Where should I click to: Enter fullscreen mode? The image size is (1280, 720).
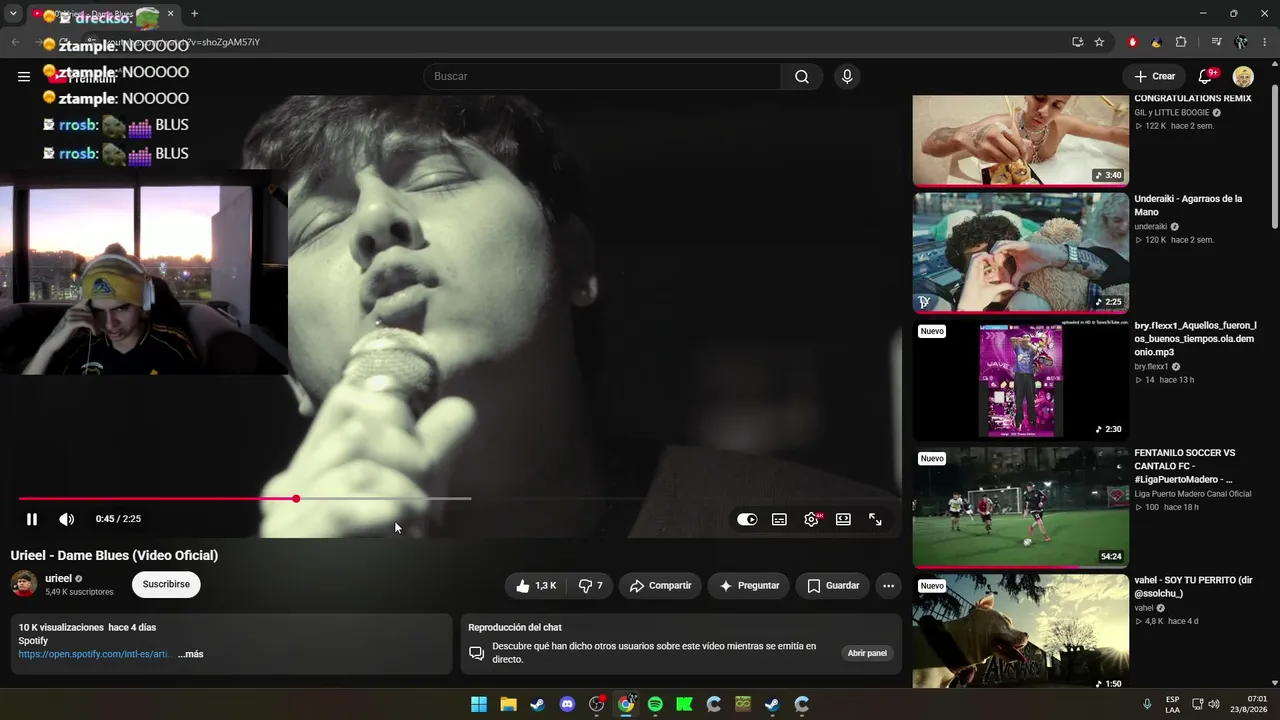[x=875, y=519]
